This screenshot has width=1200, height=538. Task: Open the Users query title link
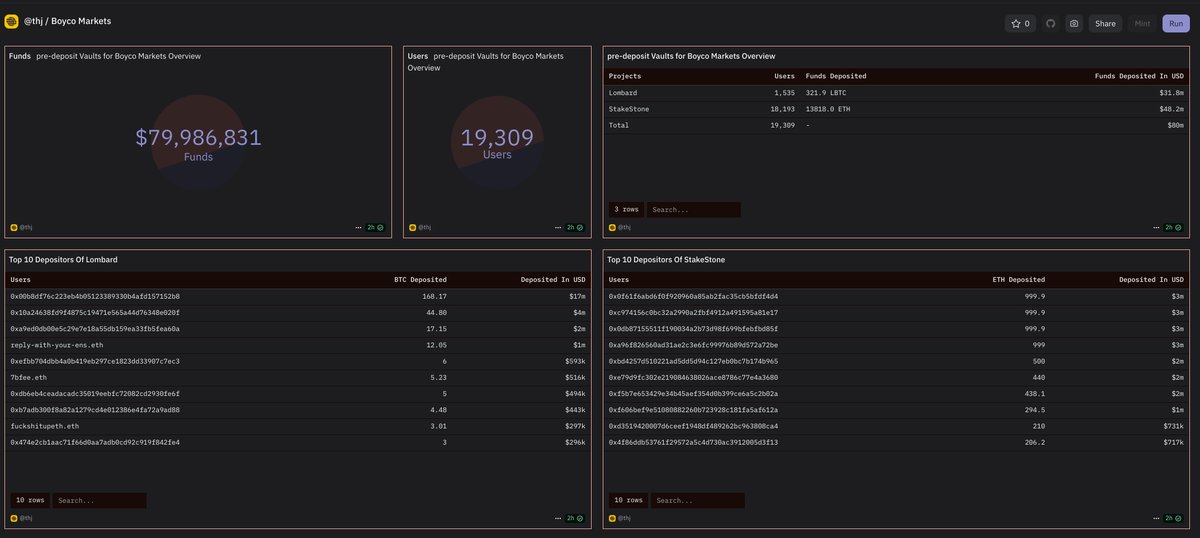[x=419, y=56]
